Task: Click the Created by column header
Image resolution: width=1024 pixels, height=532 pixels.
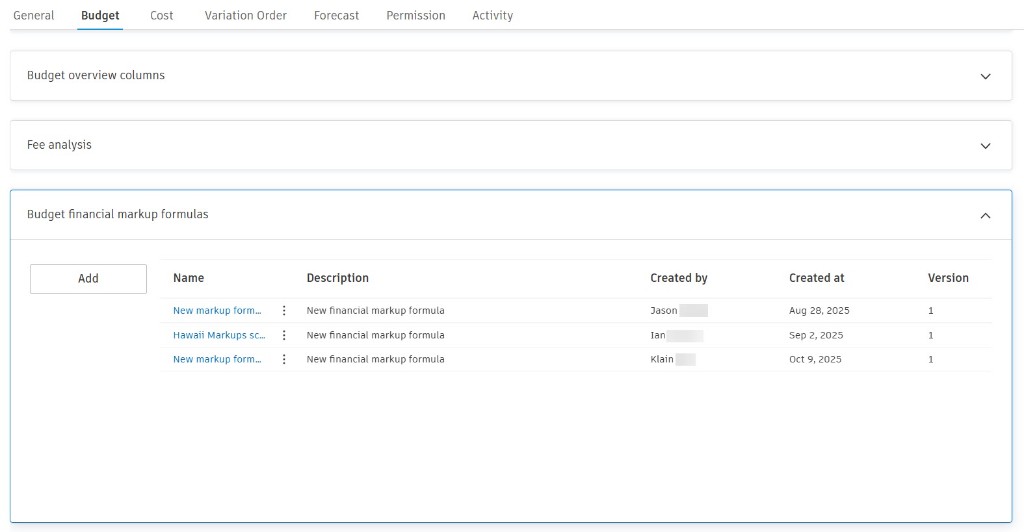Action: pos(679,278)
